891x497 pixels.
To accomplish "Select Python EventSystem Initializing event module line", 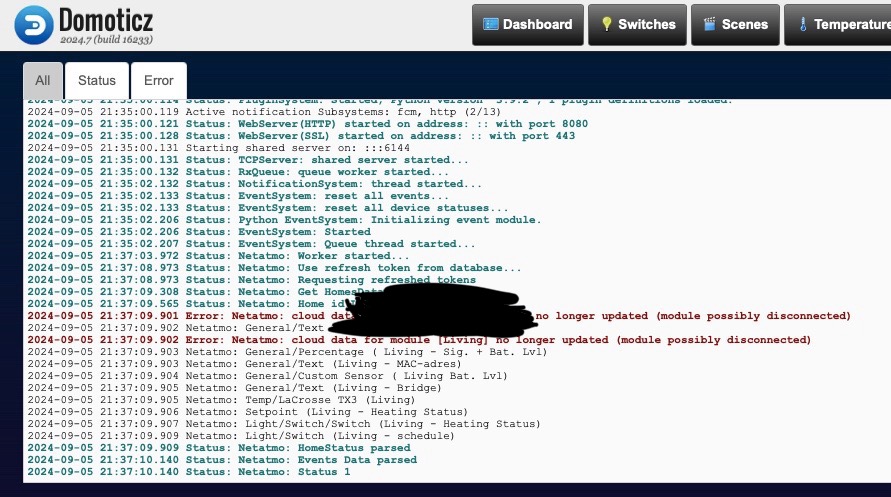I will tap(284, 220).
